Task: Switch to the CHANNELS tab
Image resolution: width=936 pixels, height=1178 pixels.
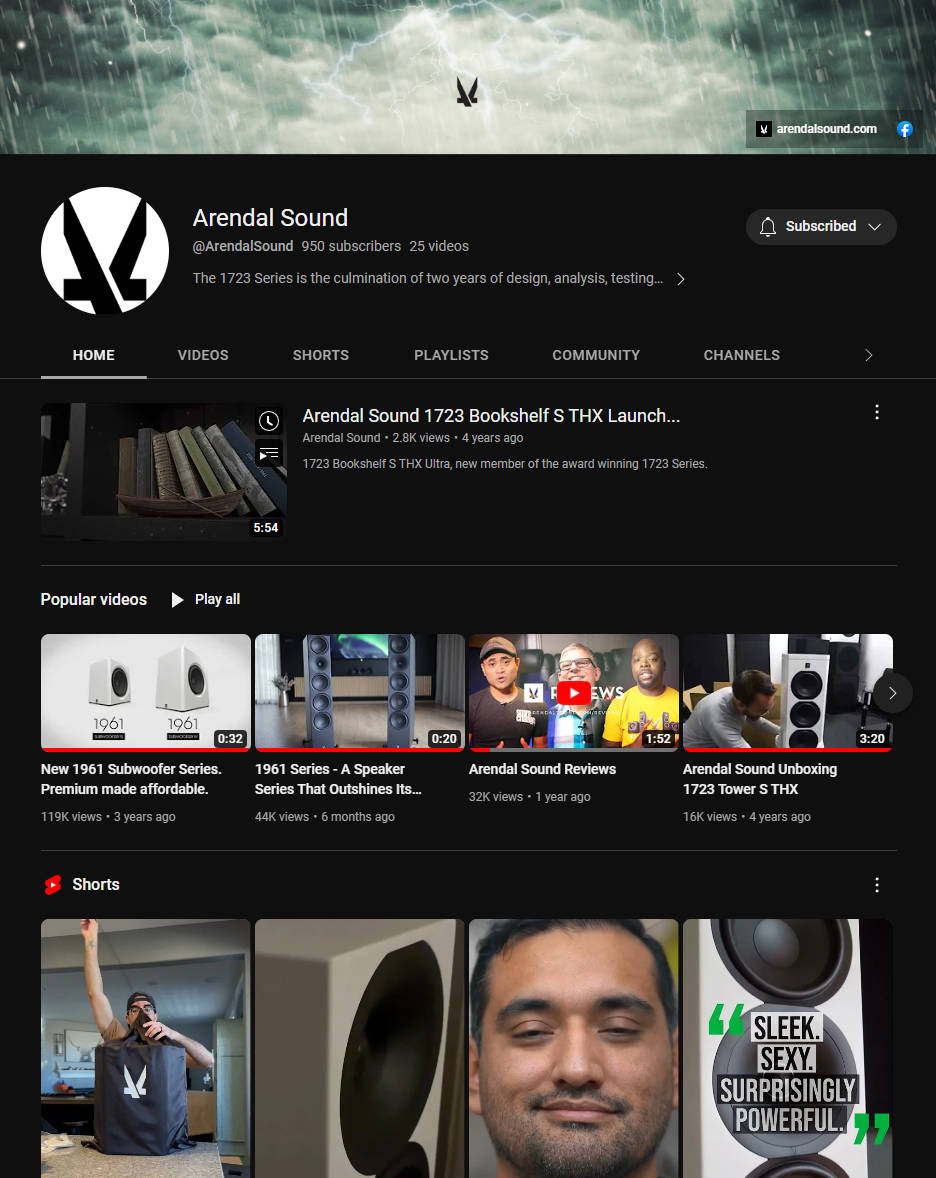Action: pyautogui.click(x=741, y=355)
